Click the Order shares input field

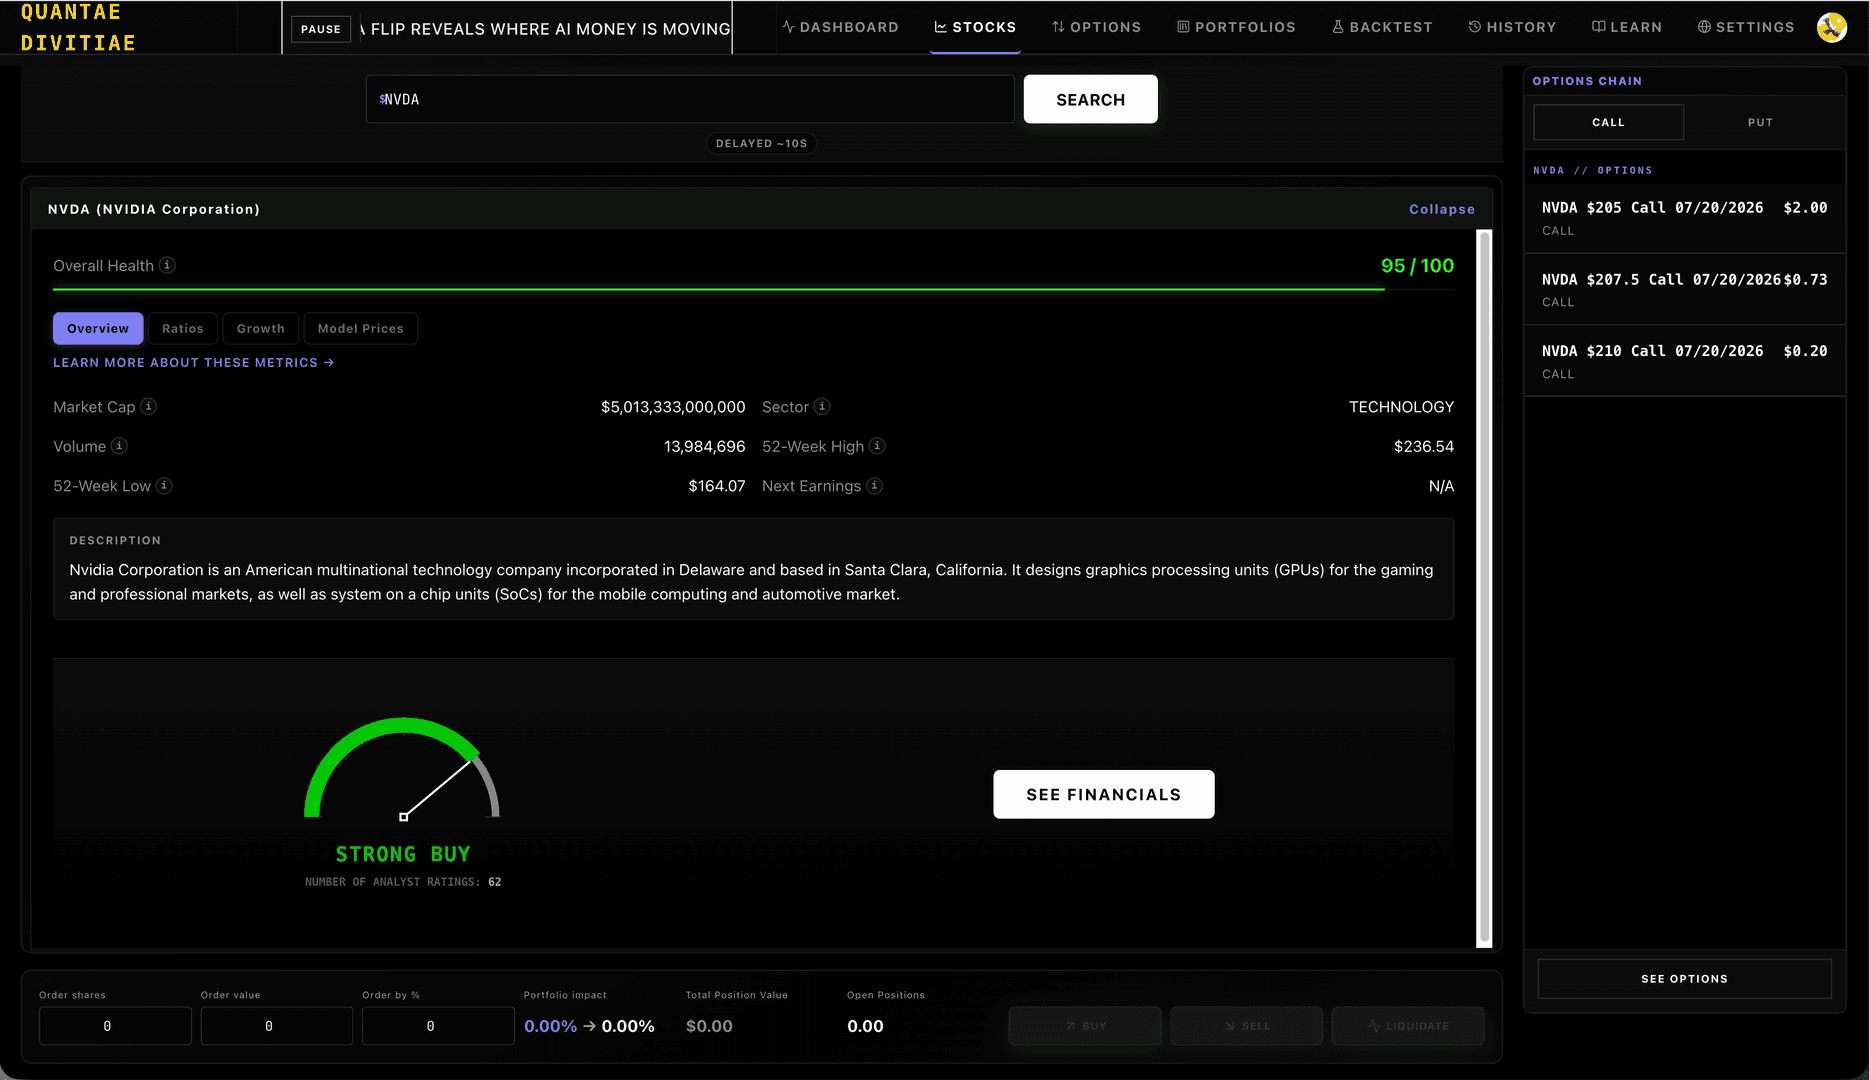point(115,1026)
